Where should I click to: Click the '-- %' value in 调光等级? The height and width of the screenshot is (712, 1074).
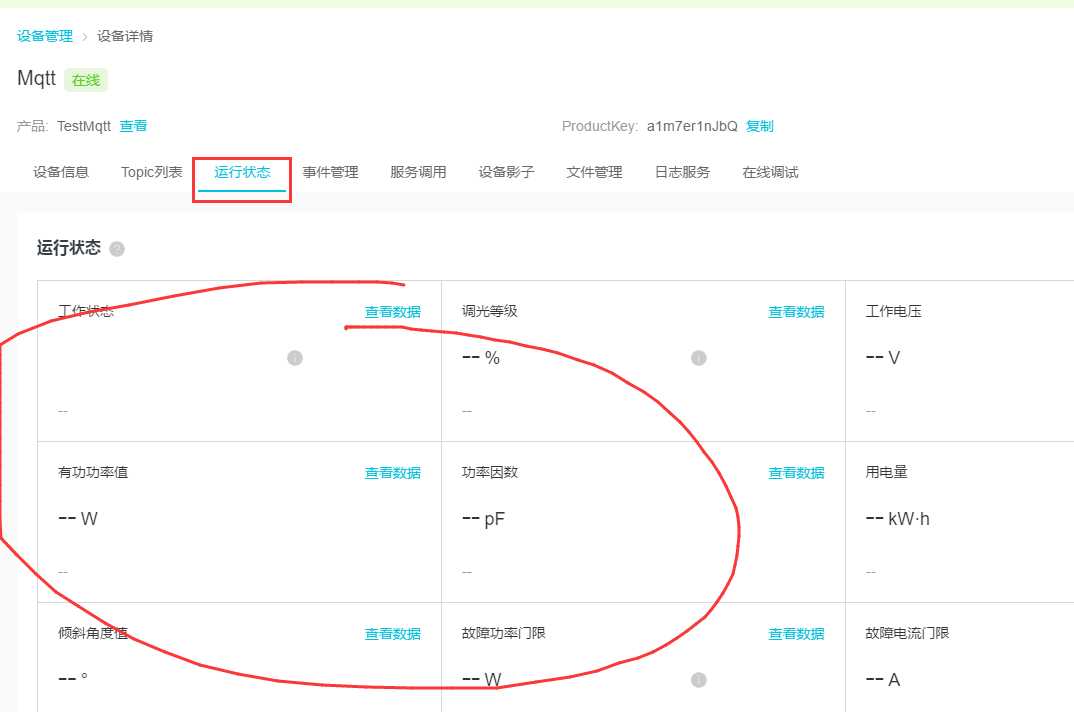coord(480,358)
